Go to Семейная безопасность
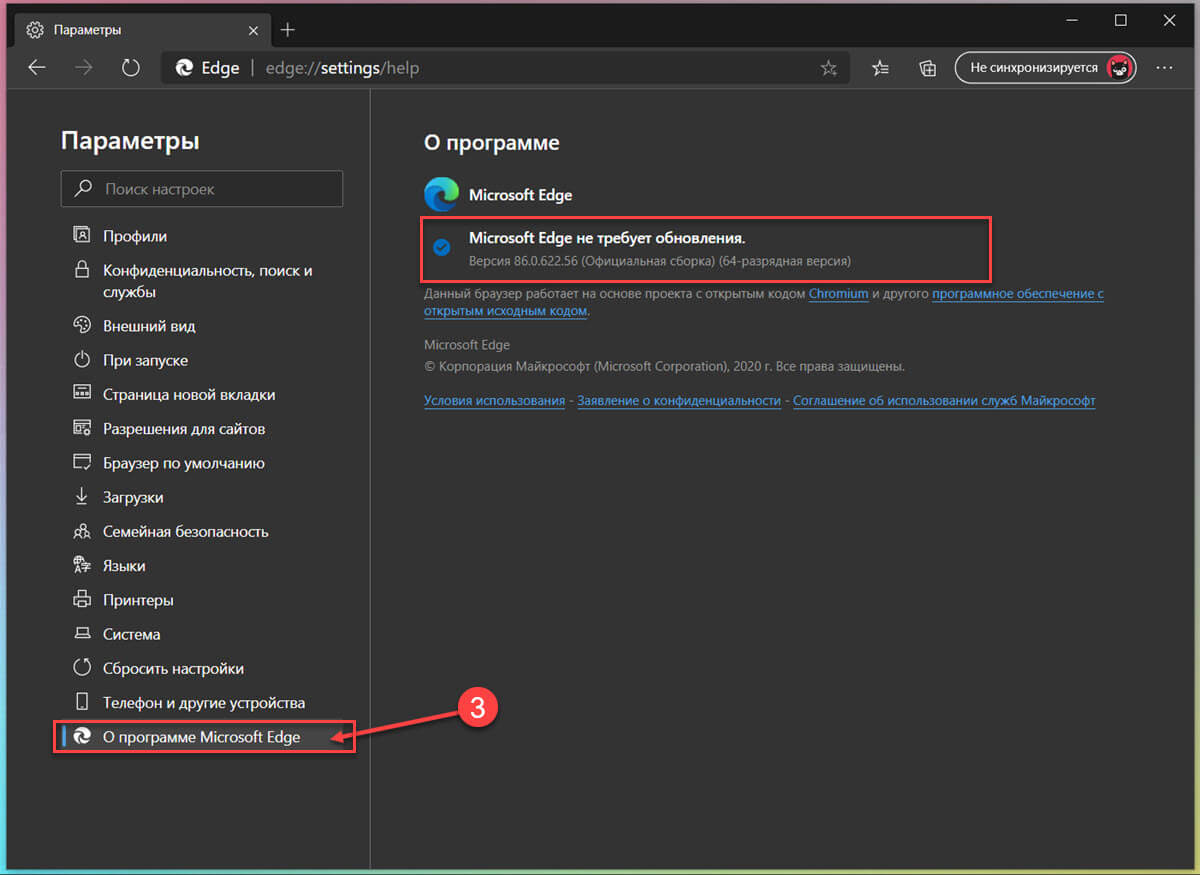The image size is (1200, 875). click(x=186, y=531)
